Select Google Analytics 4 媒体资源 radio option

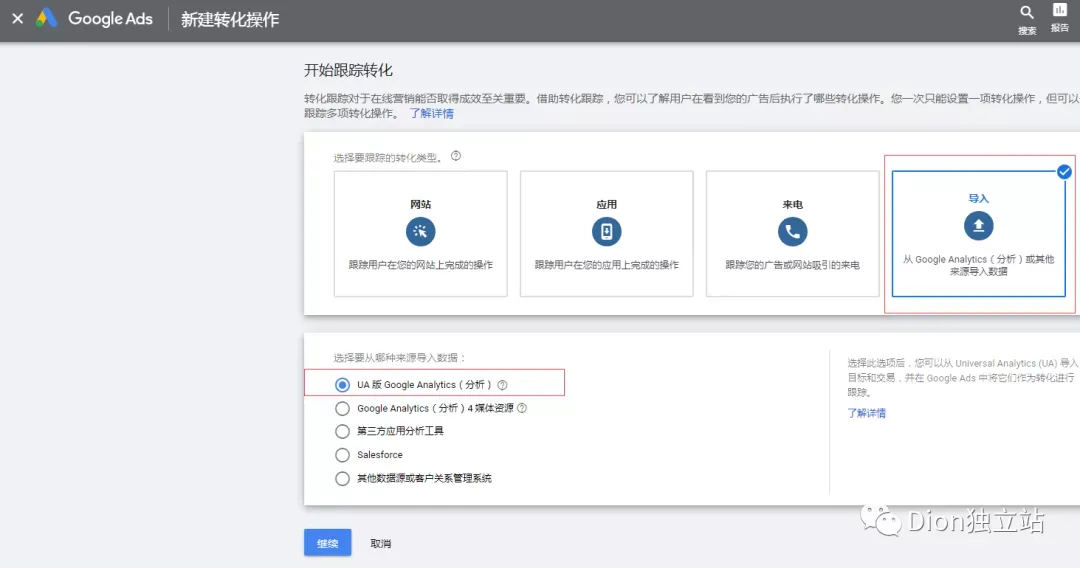(x=342, y=408)
